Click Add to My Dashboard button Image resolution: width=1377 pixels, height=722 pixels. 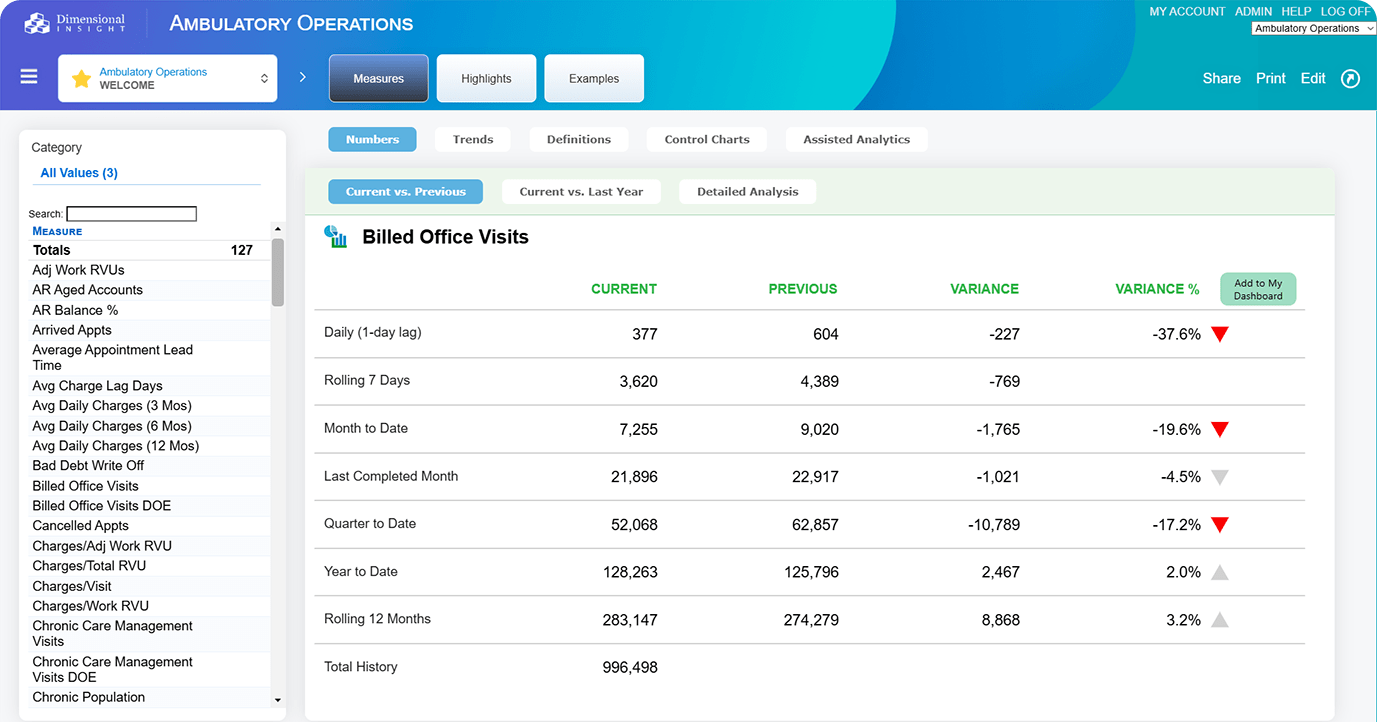click(x=1257, y=290)
